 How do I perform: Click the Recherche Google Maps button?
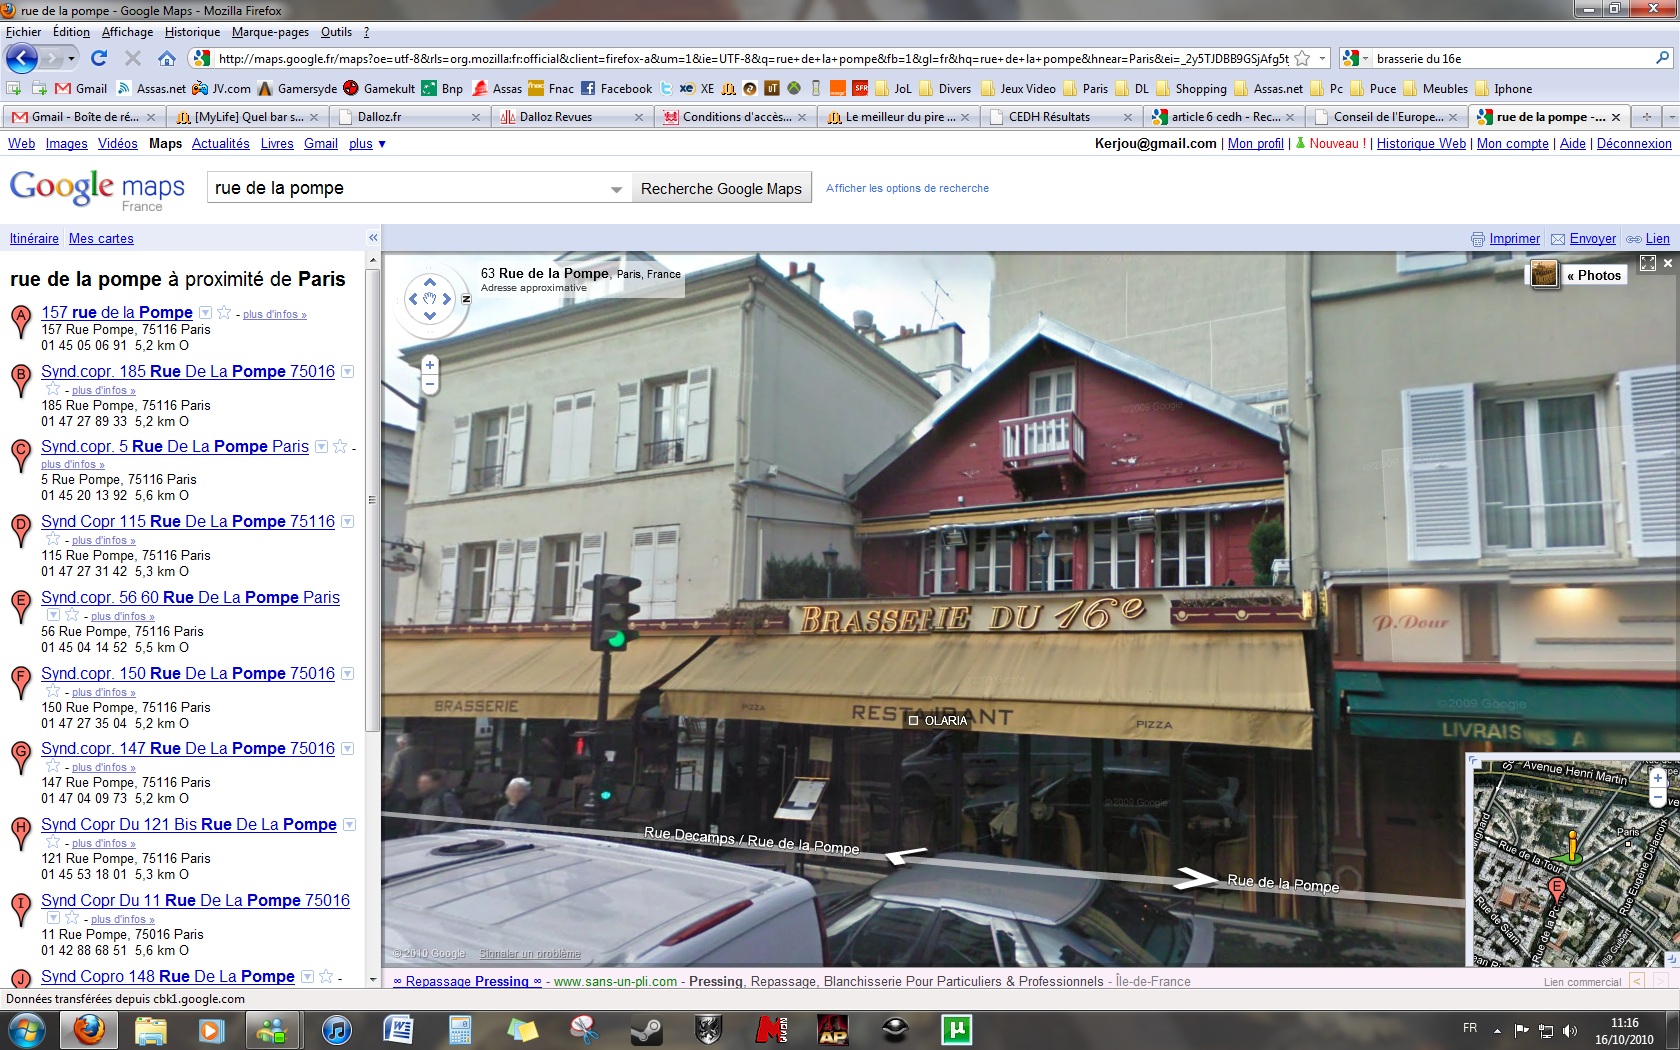[721, 188]
